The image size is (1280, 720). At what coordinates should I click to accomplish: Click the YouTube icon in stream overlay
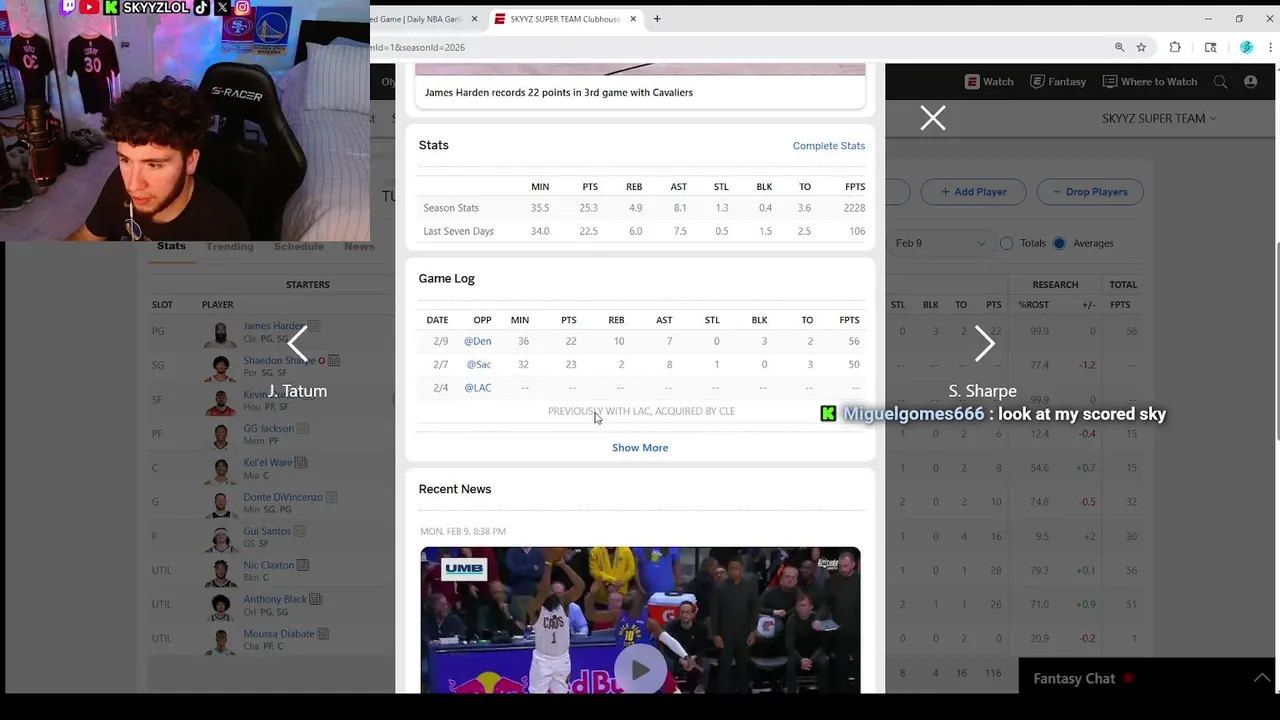89,8
